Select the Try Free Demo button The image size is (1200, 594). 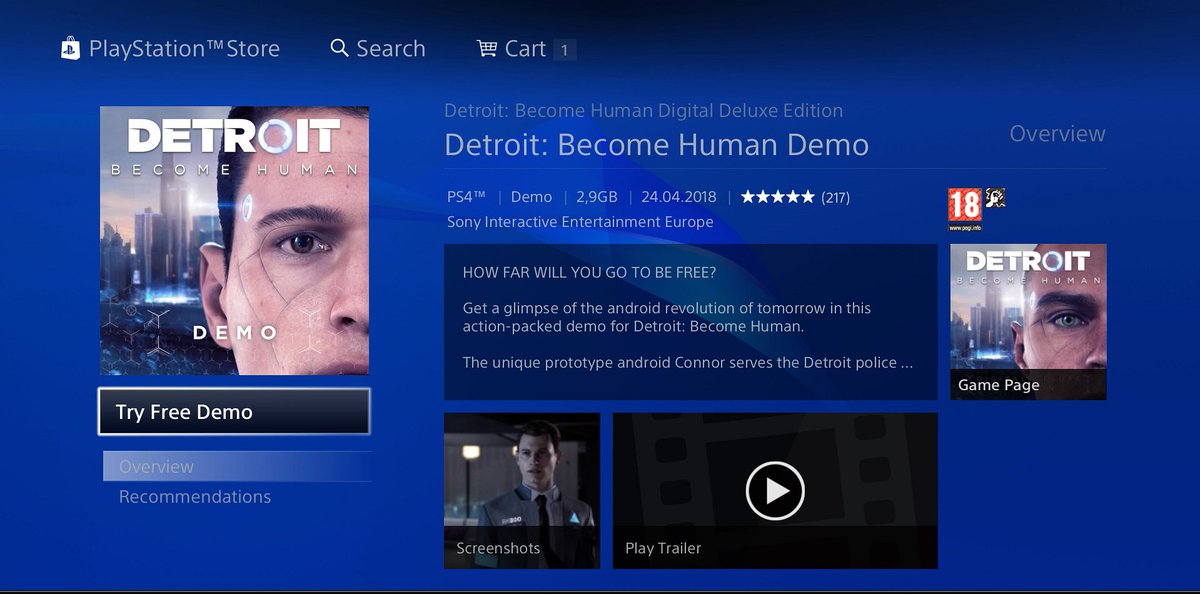(234, 412)
